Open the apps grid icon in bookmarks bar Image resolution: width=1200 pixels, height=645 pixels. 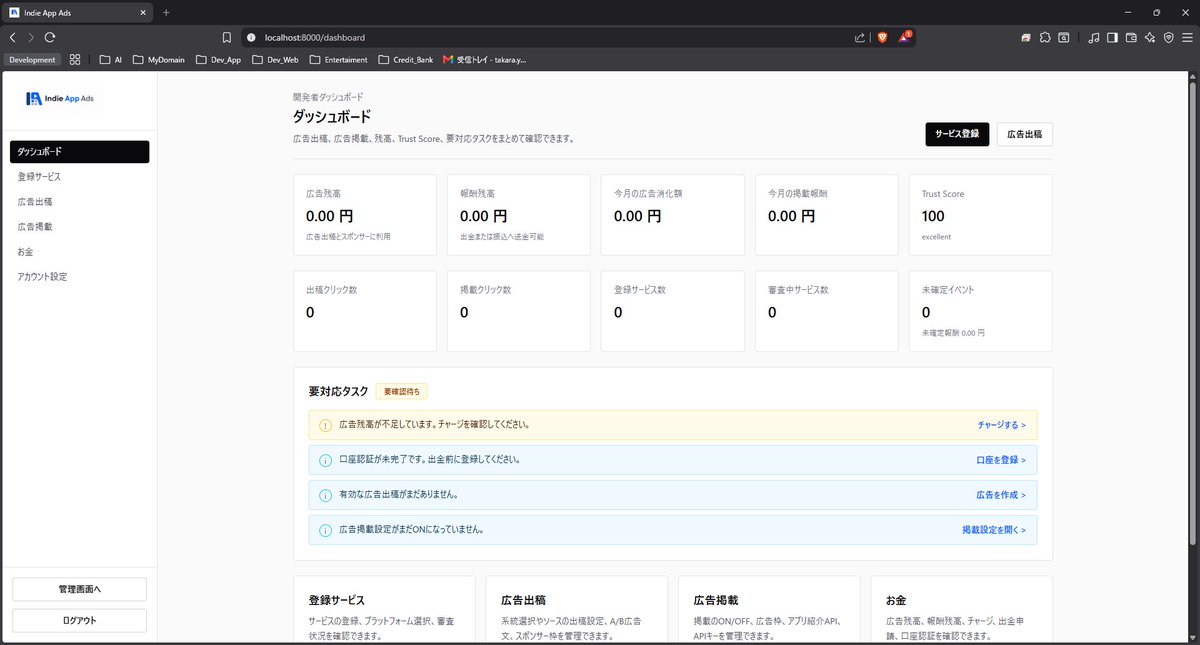pyautogui.click(x=75, y=59)
